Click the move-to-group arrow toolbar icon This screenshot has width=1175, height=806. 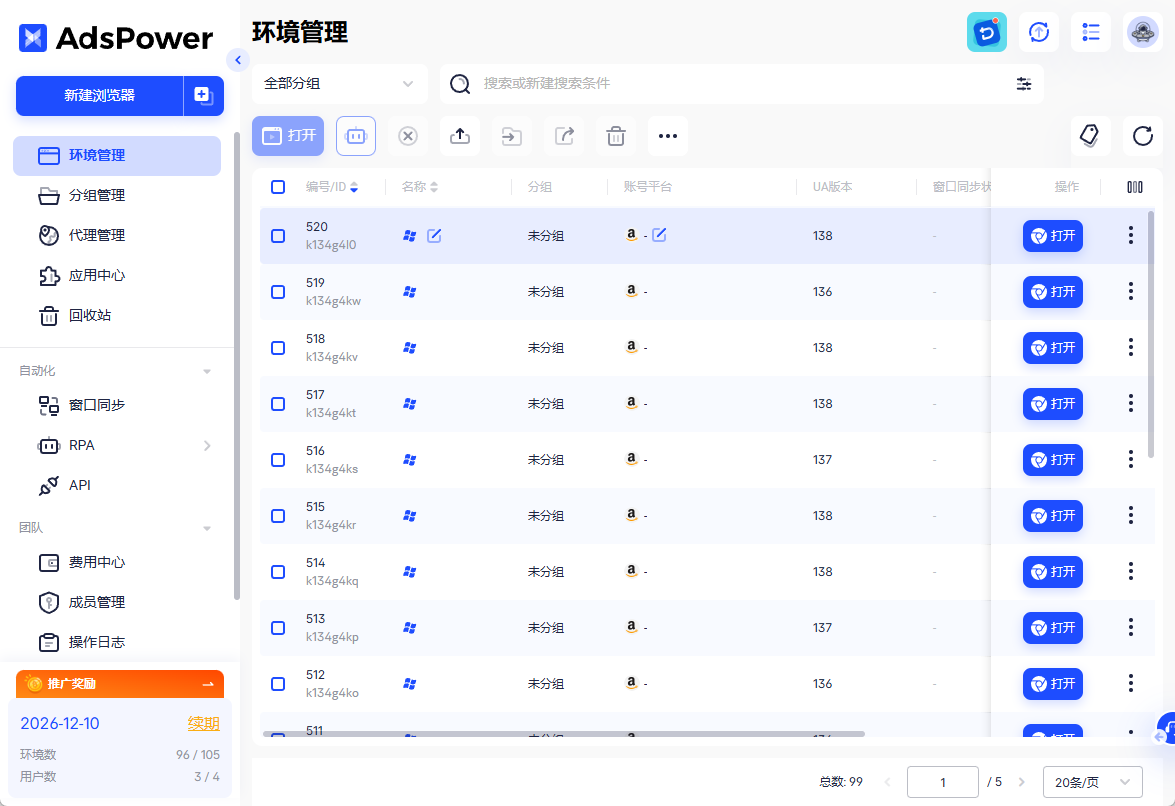(x=512, y=136)
